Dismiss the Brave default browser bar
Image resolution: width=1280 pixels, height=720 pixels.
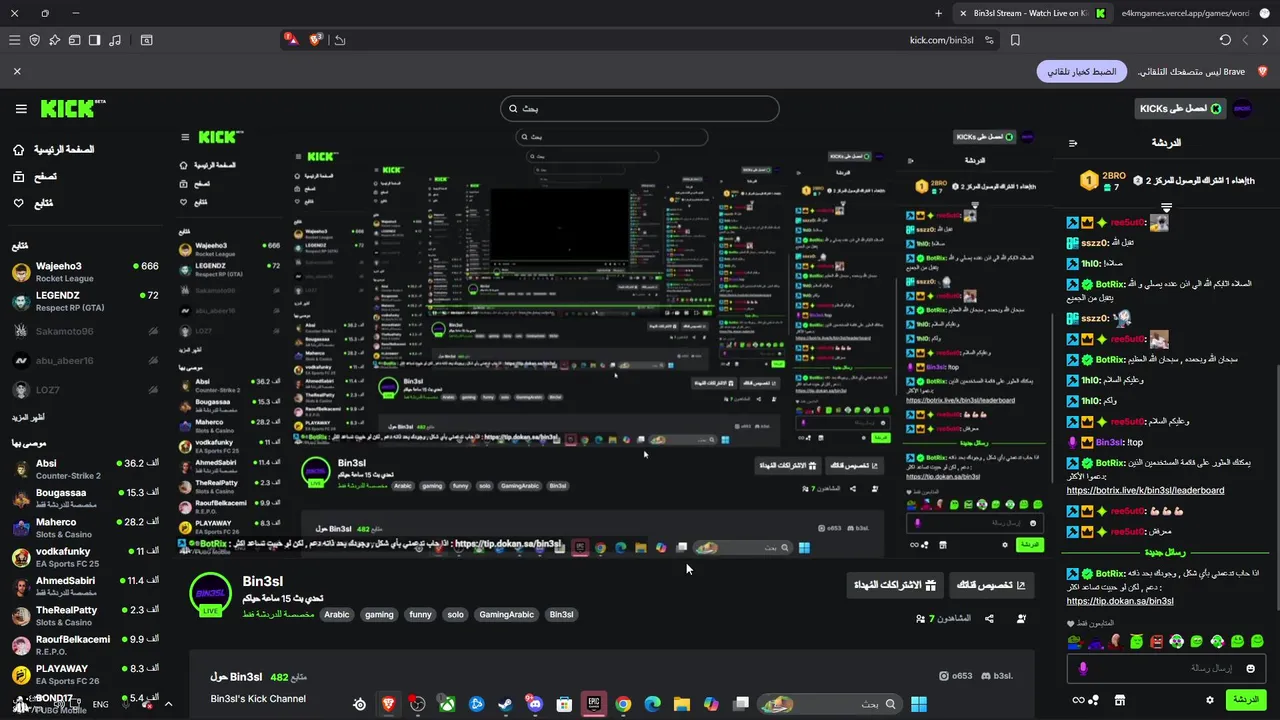[17, 72]
